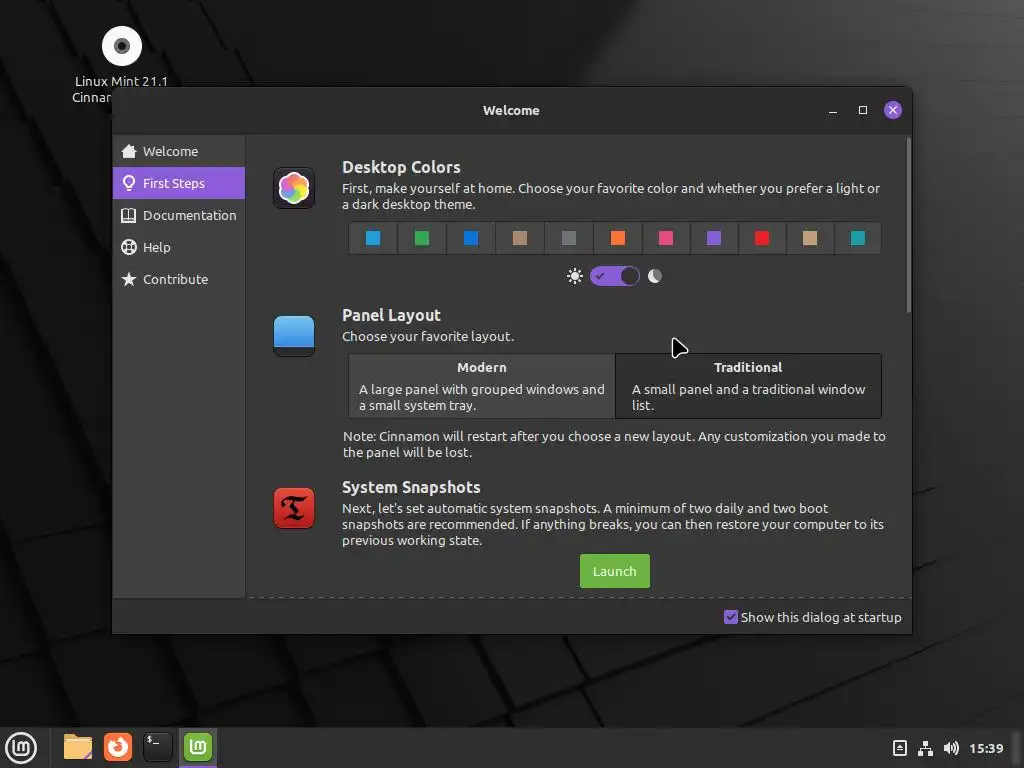Click the Panel Layout heading

point(391,315)
